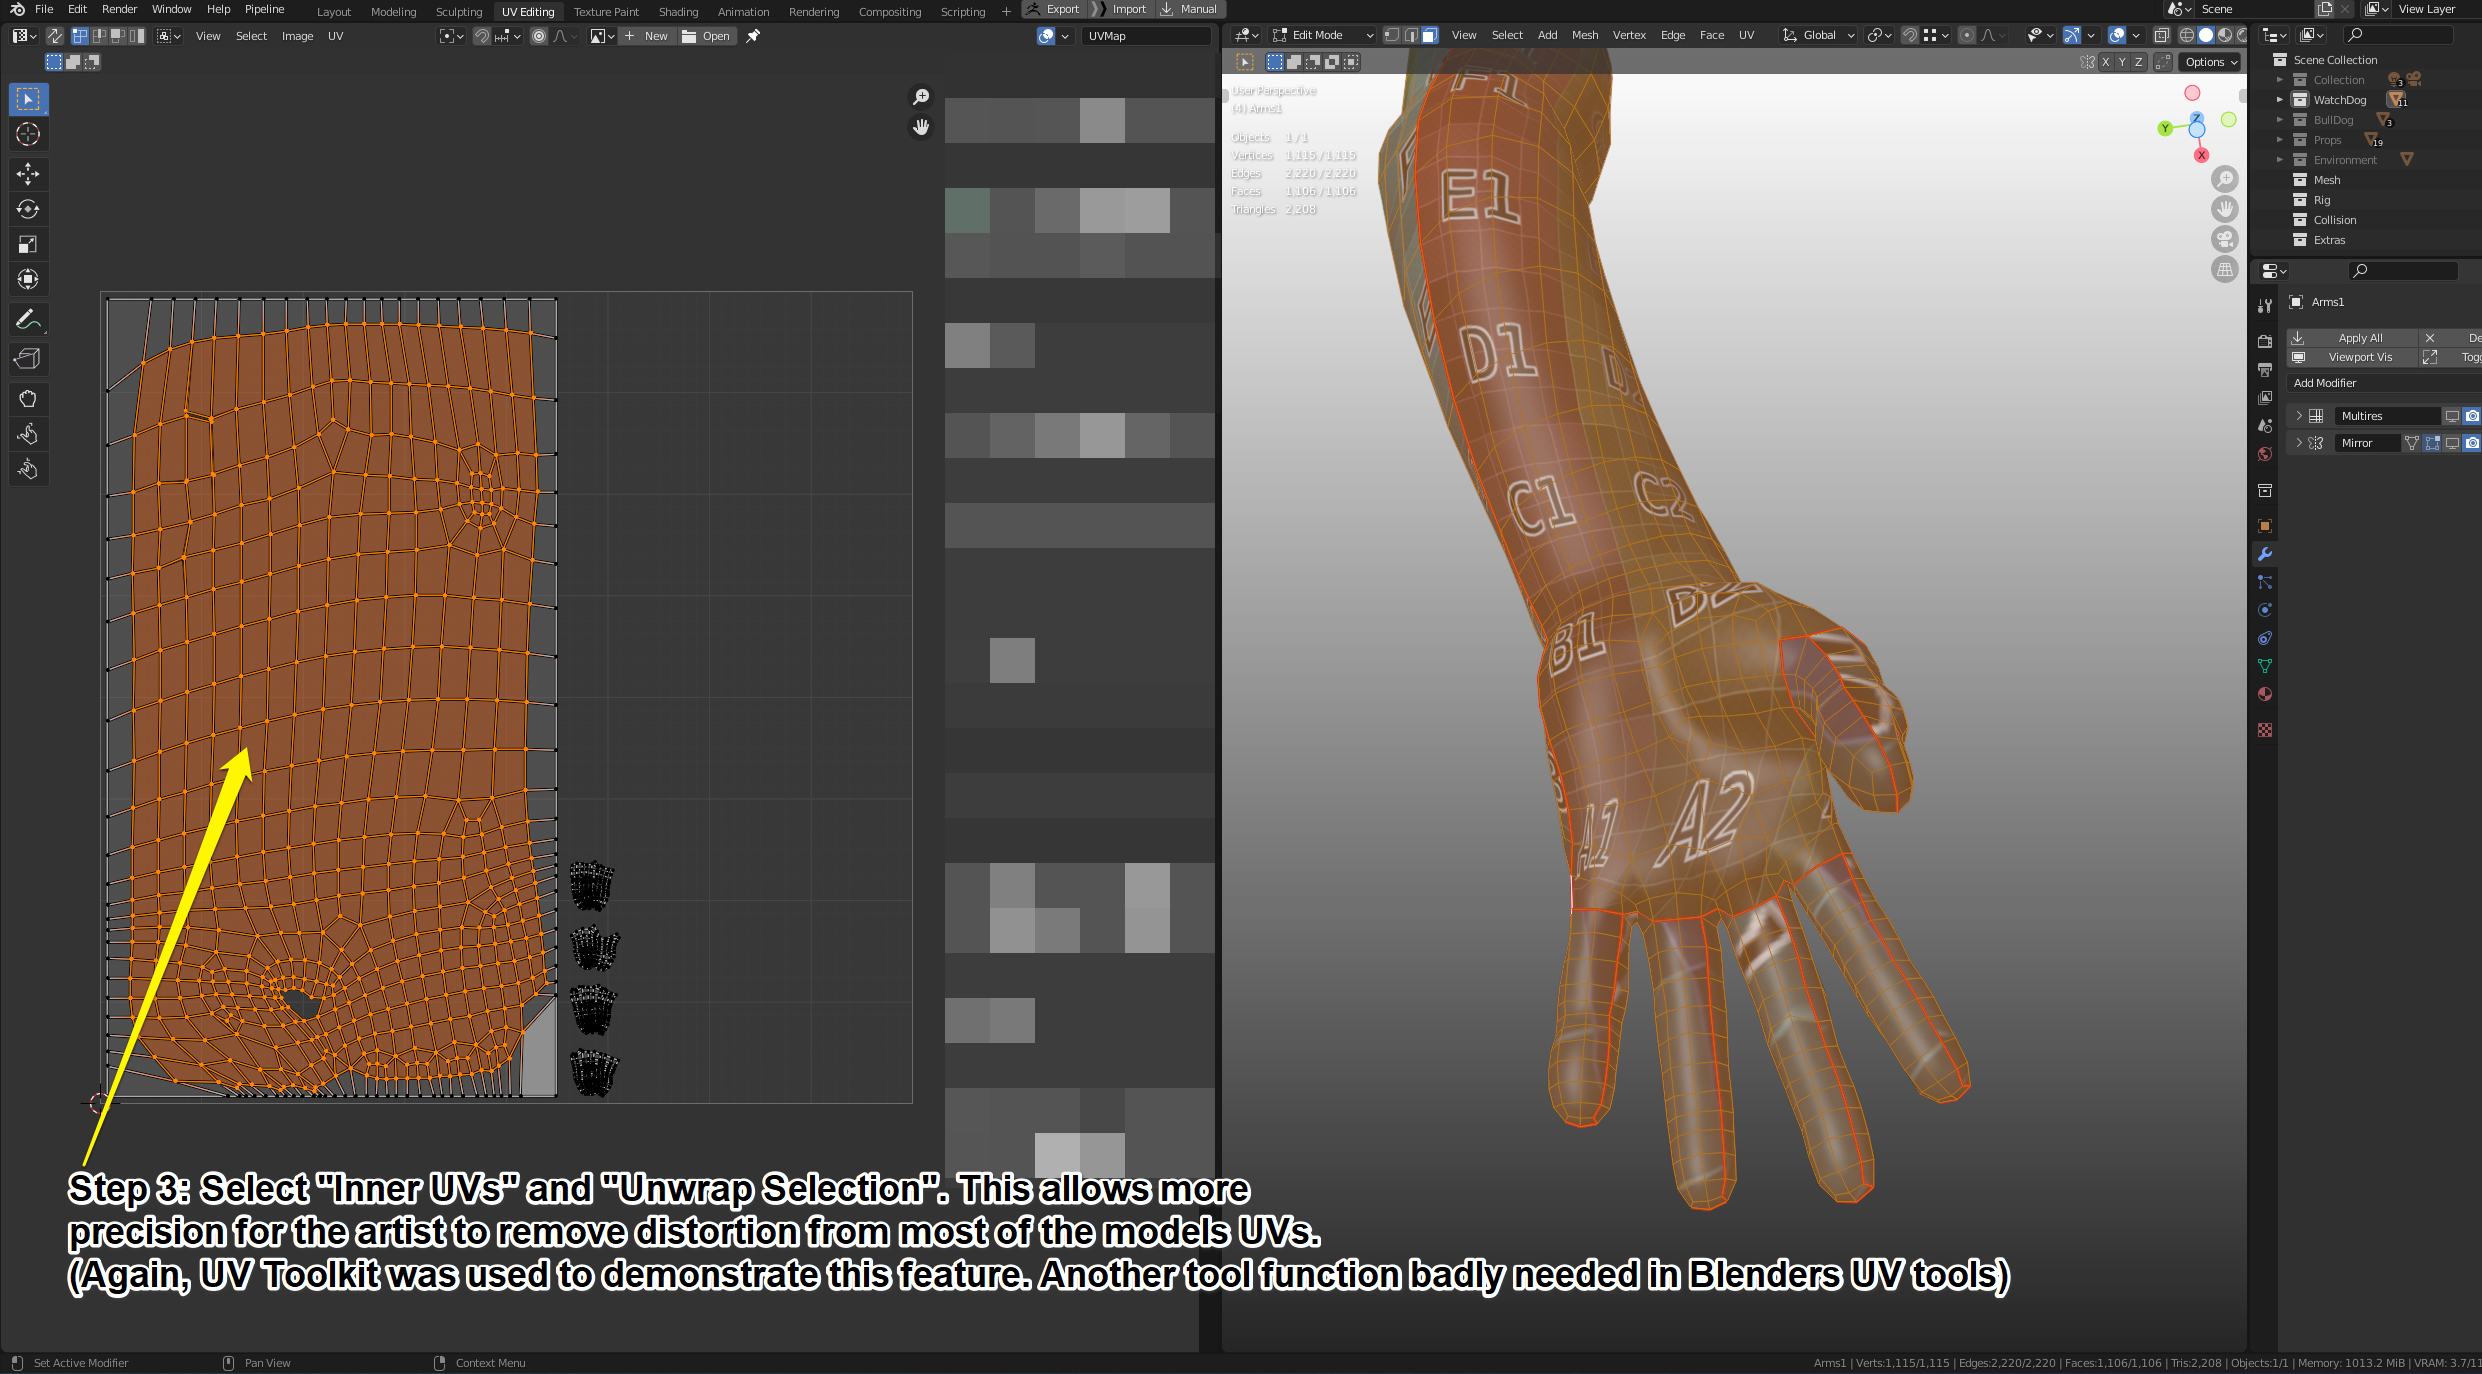Open the Vertex menu in 3D viewport

[x=1629, y=35]
